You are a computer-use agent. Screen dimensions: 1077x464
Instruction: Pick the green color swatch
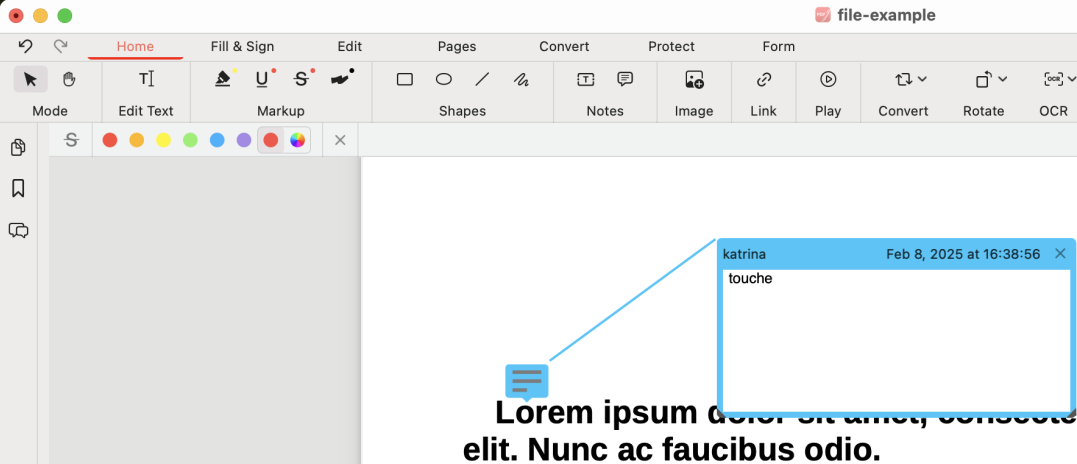tap(190, 140)
